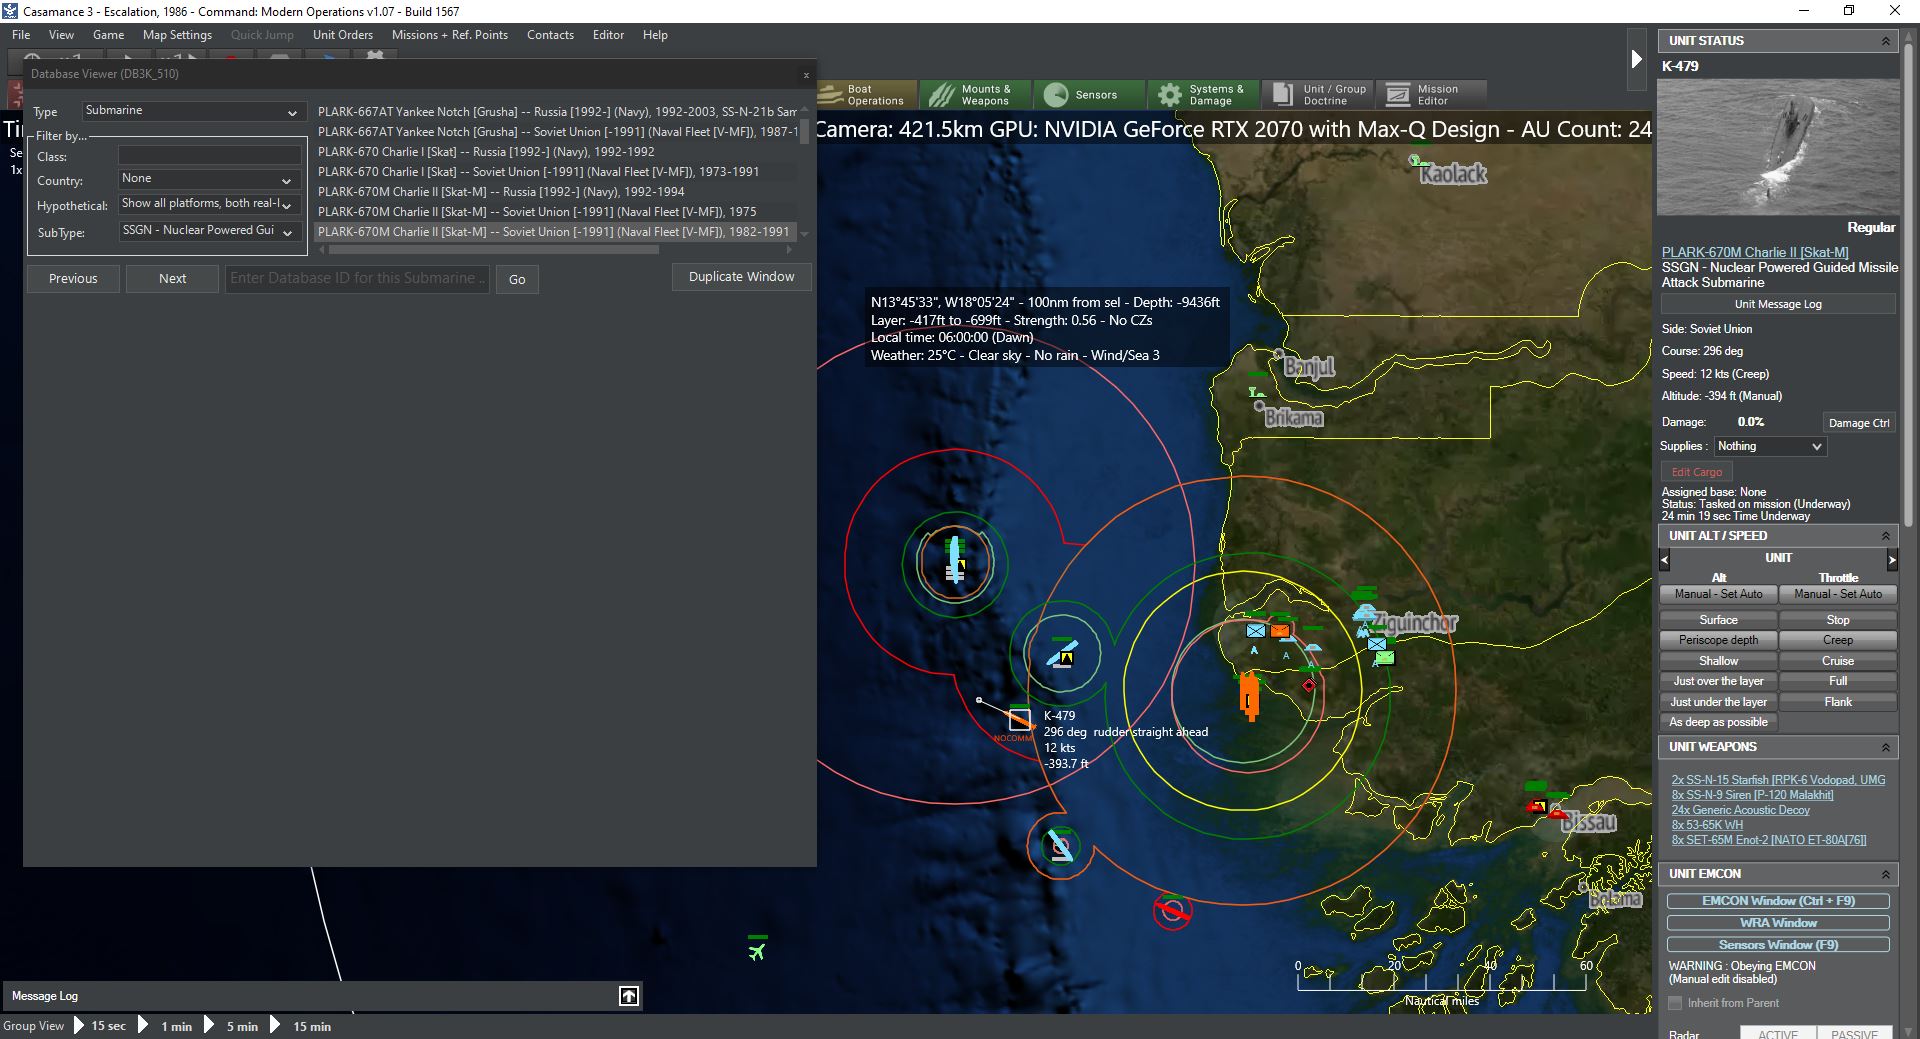Select the red circled contact south of coast

click(x=1172, y=911)
